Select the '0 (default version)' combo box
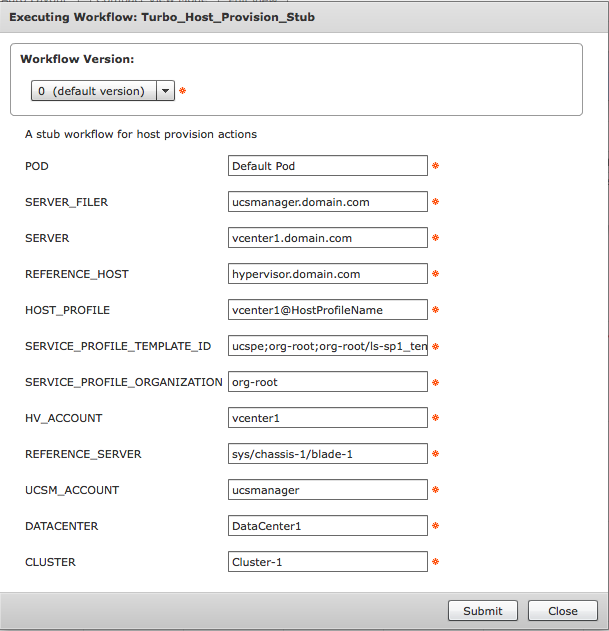 click(x=103, y=91)
